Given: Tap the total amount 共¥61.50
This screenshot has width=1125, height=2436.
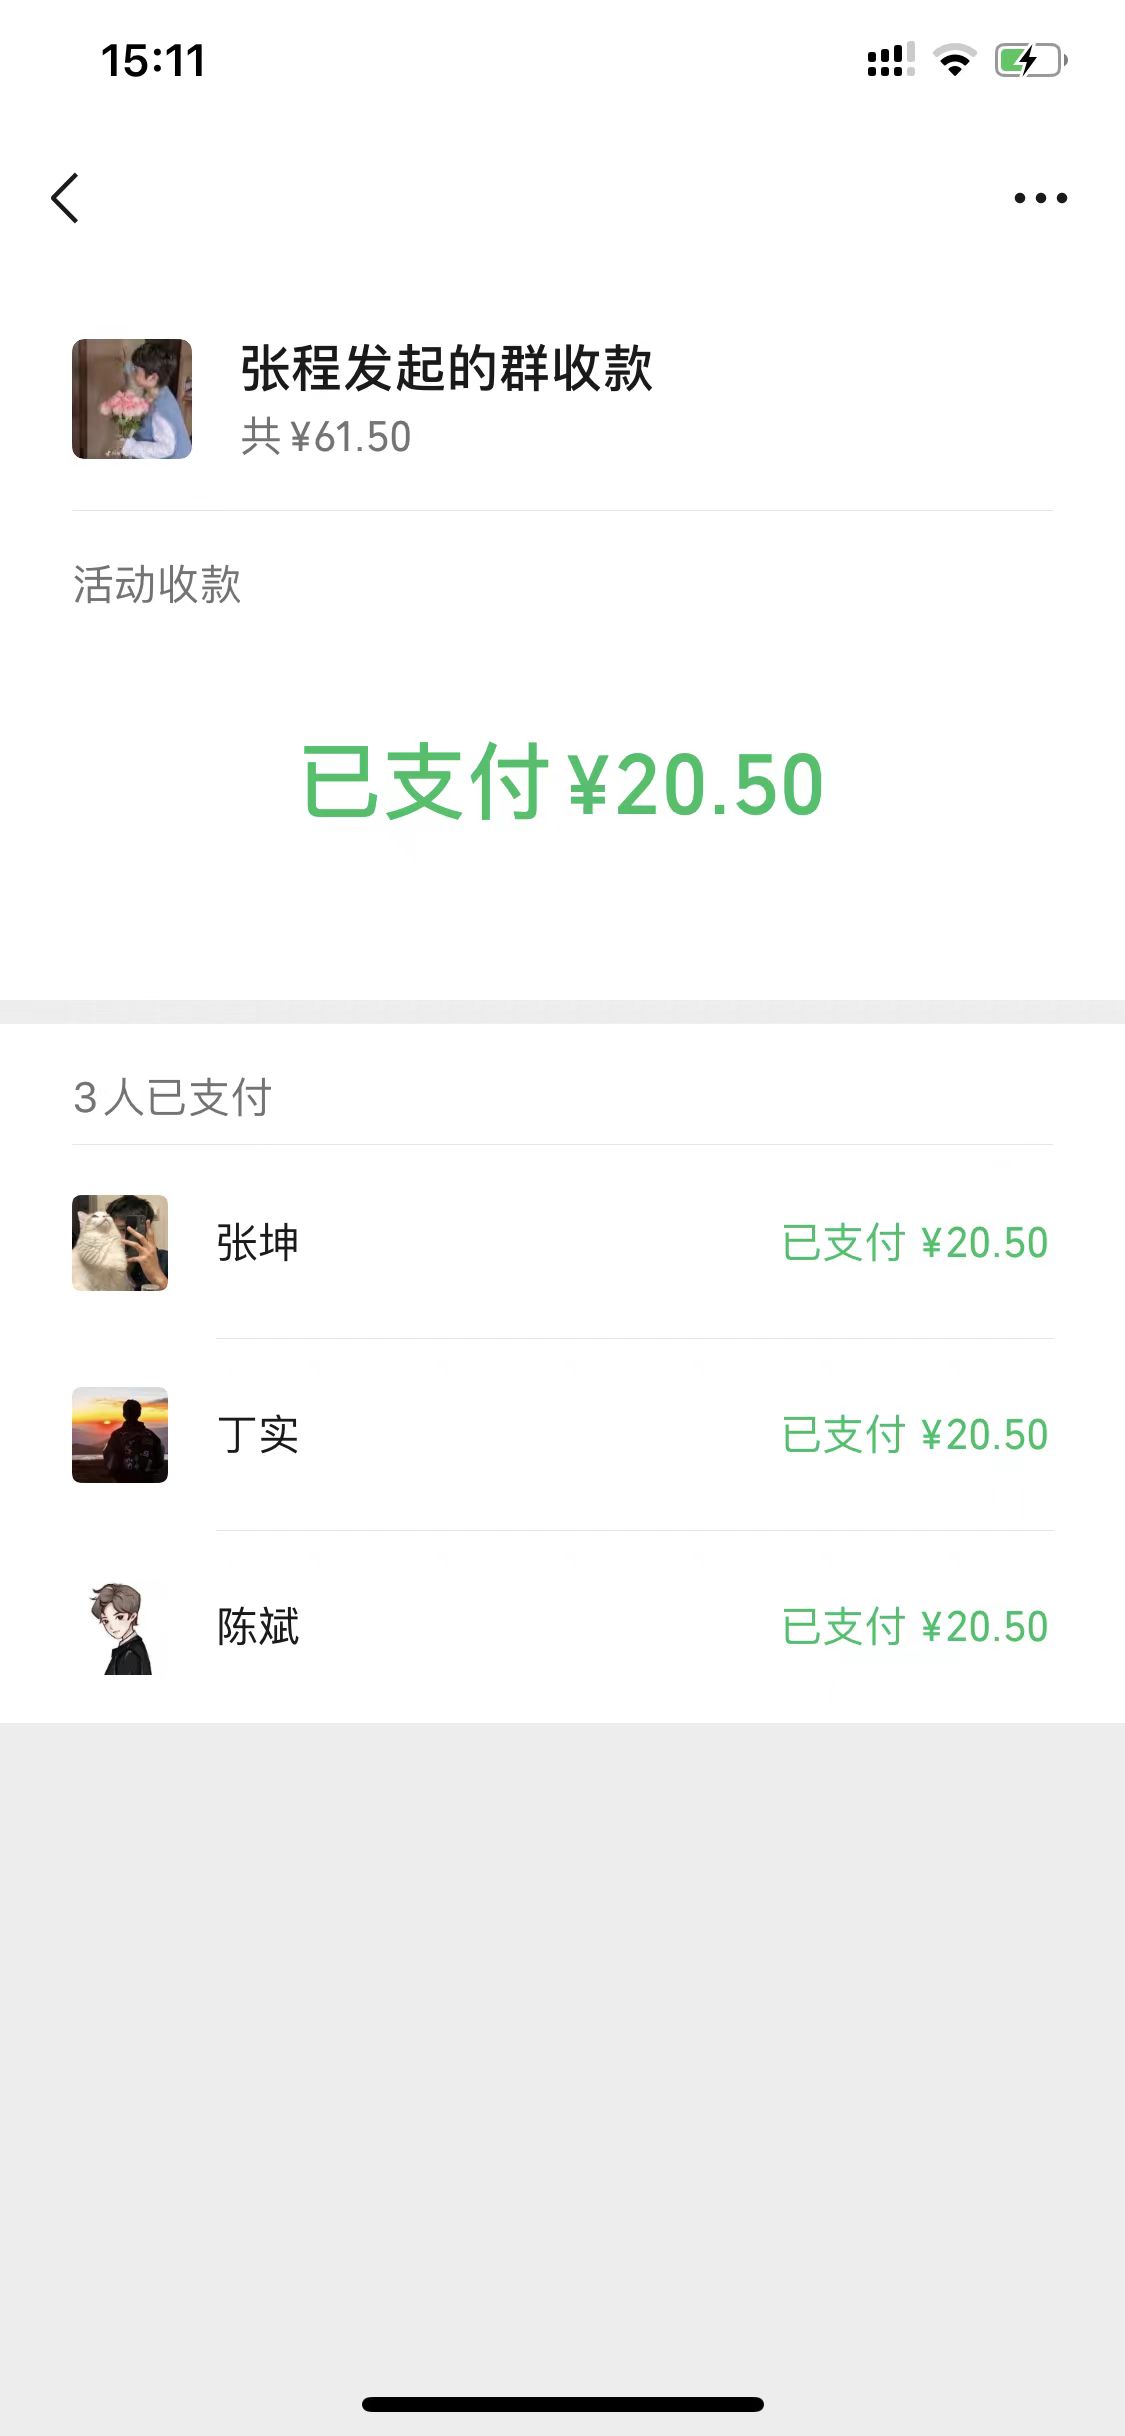Looking at the screenshot, I should click(x=326, y=437).
